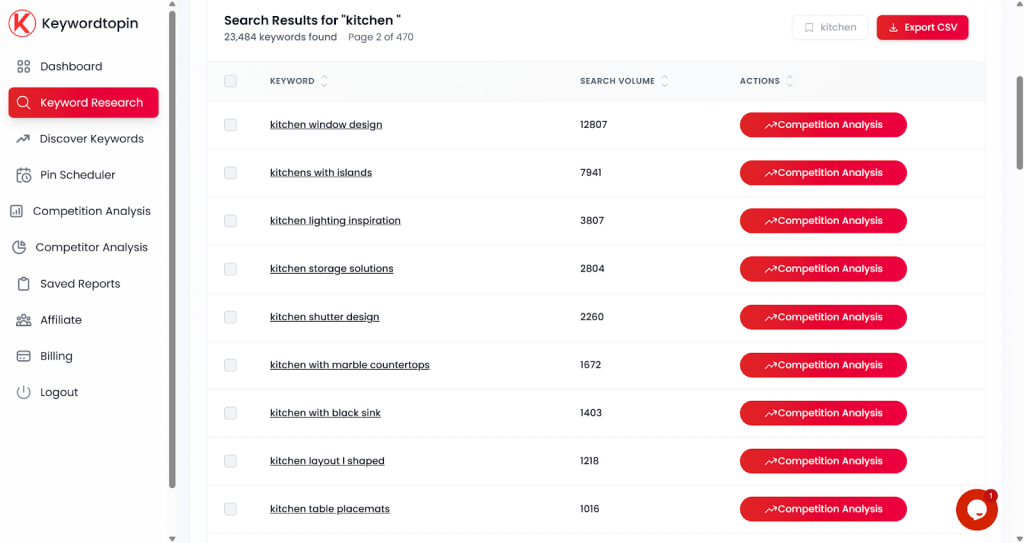Click the Affiliate people icon

pos(24,320)
